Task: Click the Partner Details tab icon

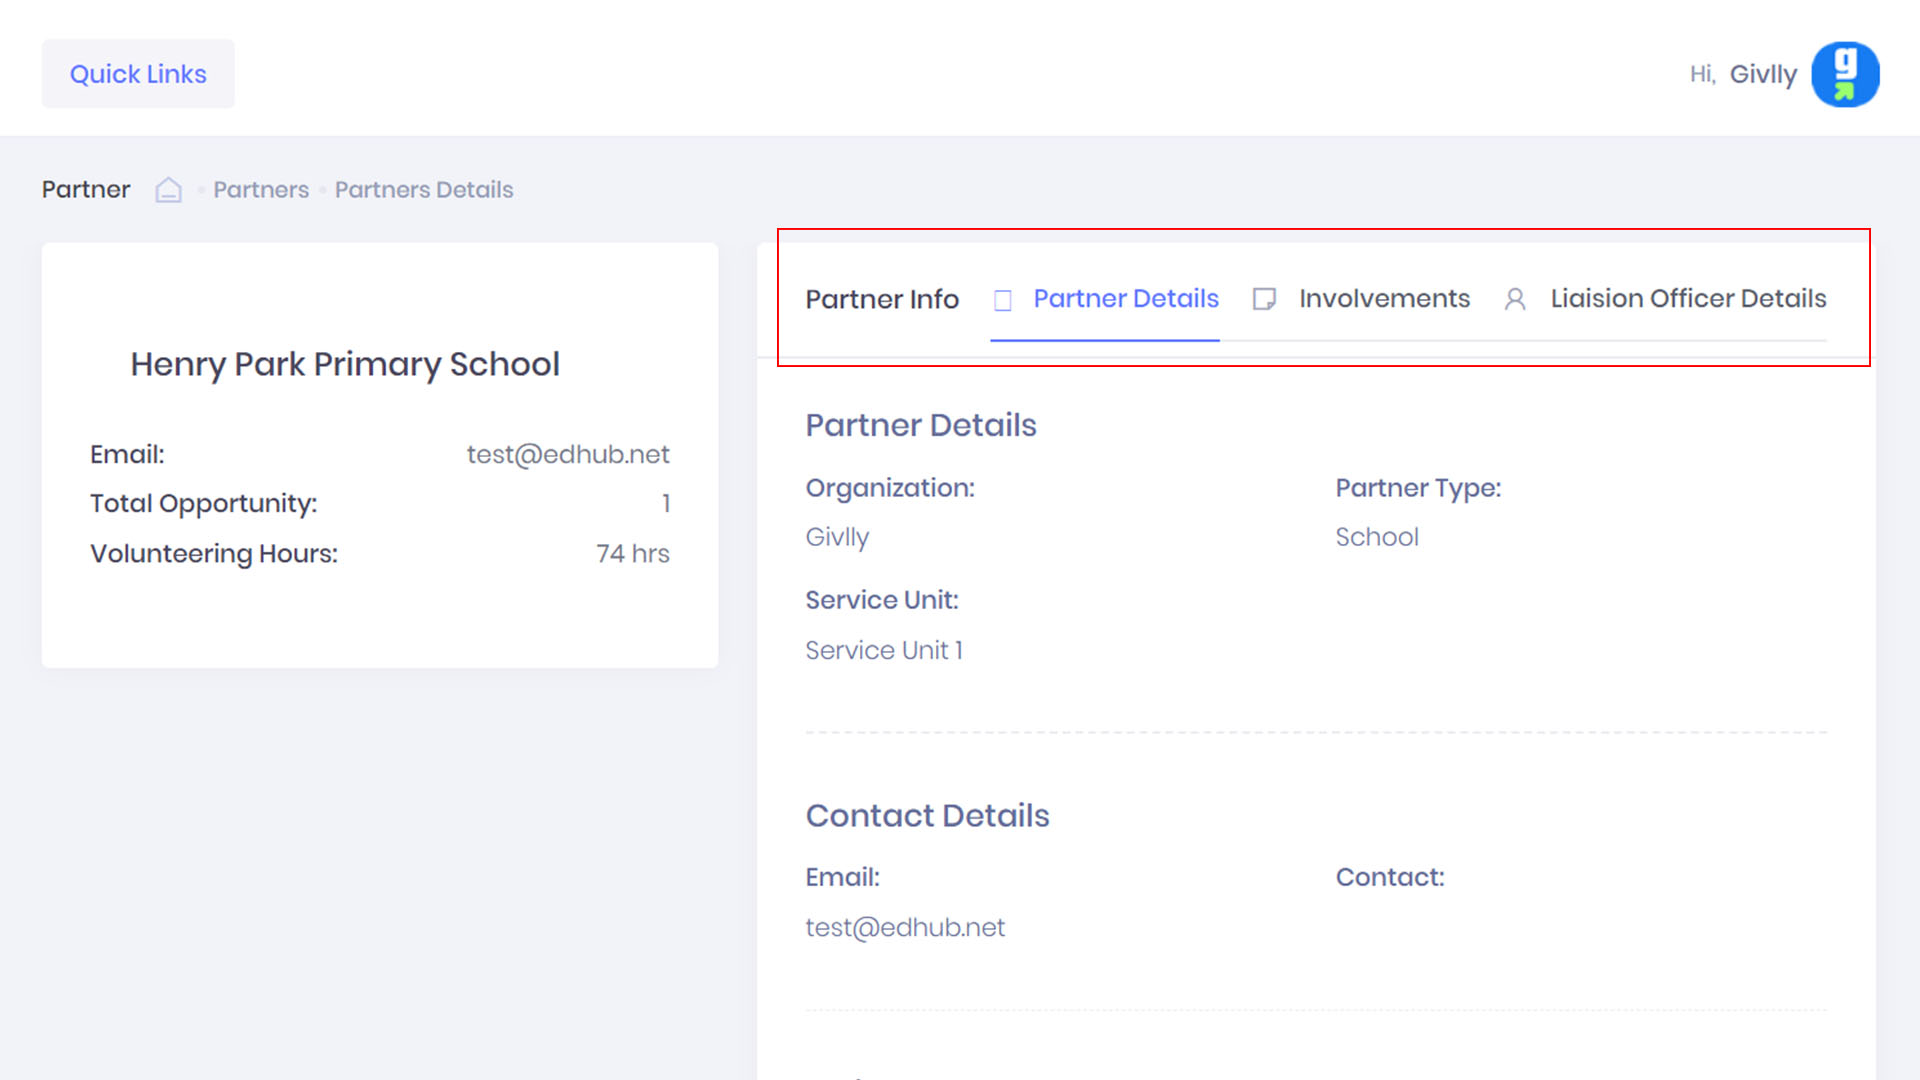Action: [1003, 300]
